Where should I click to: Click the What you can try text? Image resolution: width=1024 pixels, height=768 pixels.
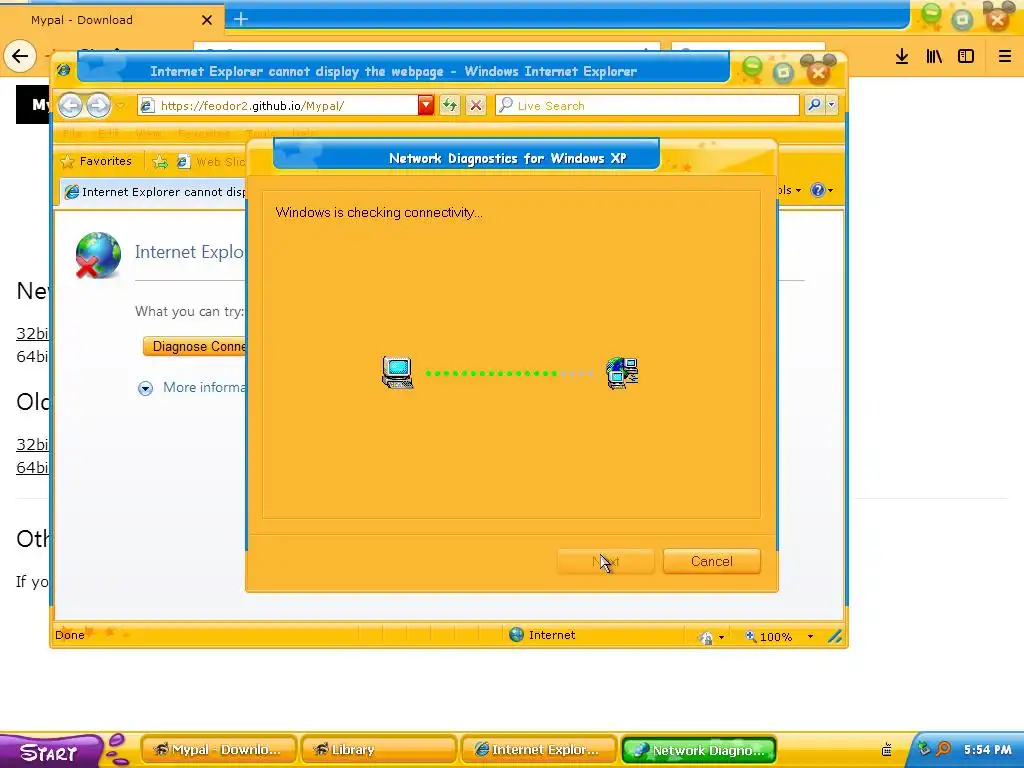[189, 312]
